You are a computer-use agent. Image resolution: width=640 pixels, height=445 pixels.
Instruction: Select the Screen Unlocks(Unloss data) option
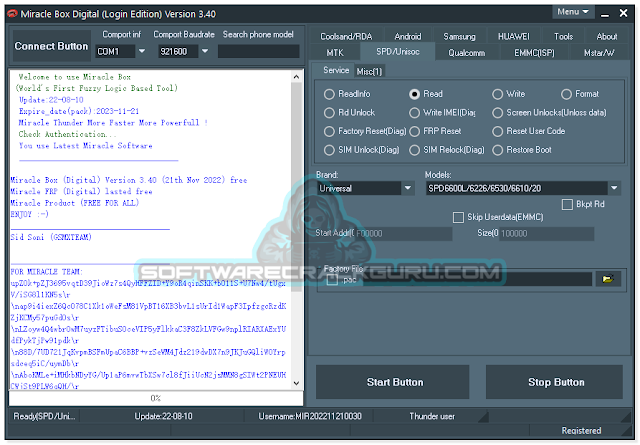498,113
